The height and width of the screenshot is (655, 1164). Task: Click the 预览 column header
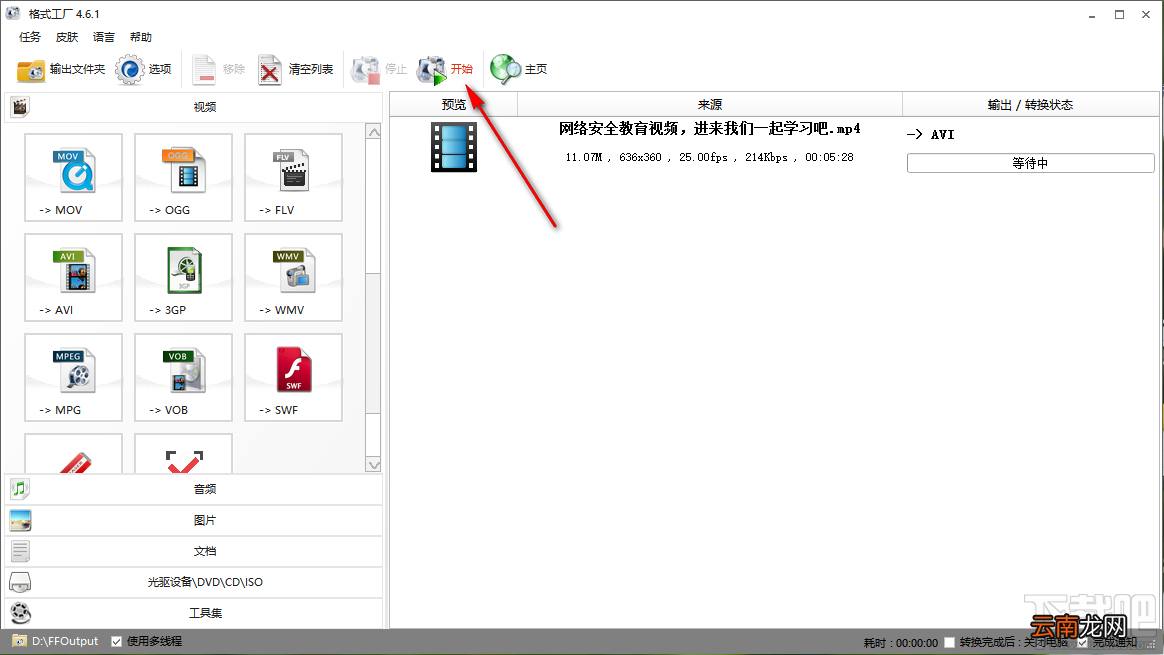[x=454, y=105]
